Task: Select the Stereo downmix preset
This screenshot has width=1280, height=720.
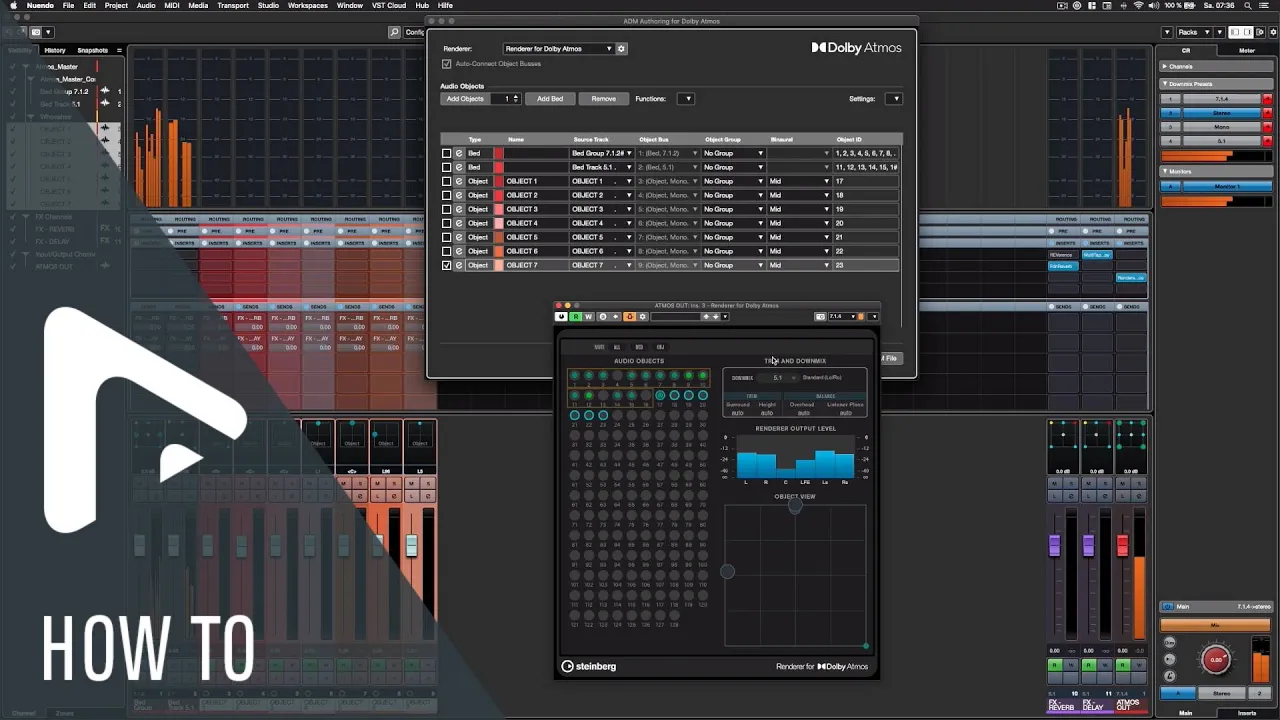Action: coord(1221,113)
